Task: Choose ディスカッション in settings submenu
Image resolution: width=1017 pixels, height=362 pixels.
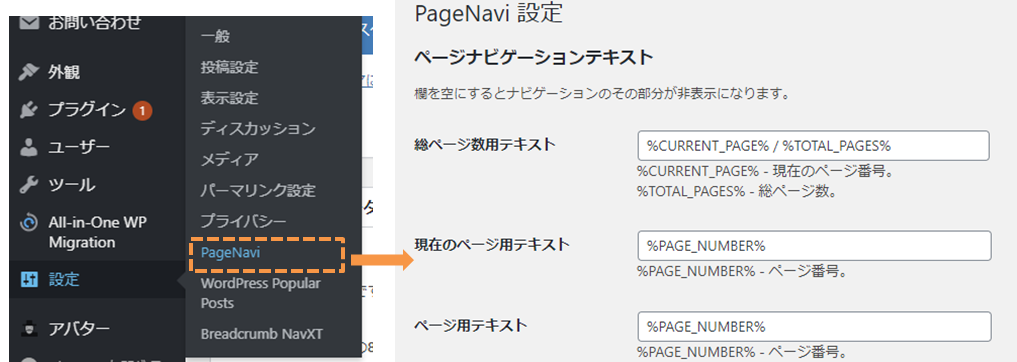Action: pyautogui.click(x=258, y=128)
